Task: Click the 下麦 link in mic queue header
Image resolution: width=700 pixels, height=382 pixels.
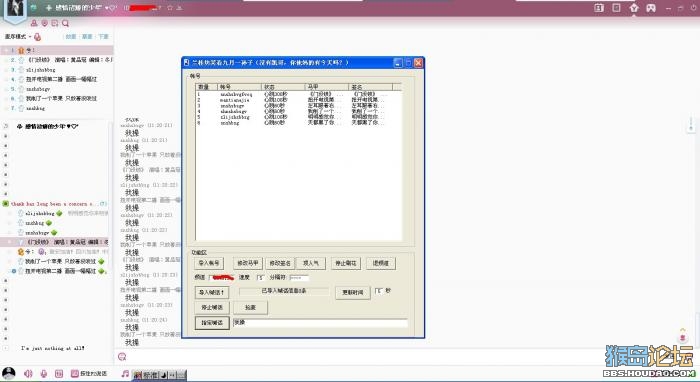Action: (x=104, y=37)
